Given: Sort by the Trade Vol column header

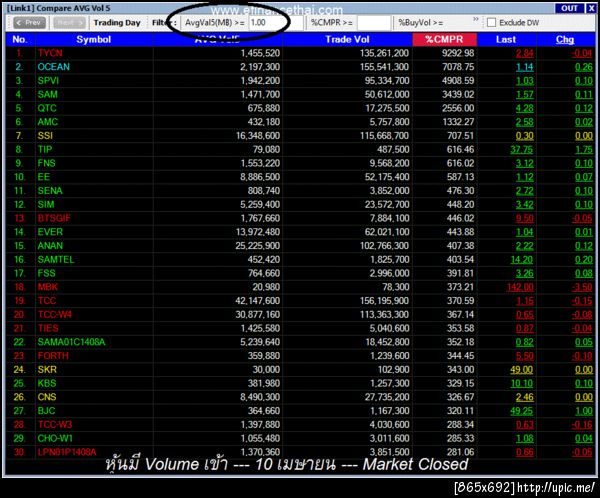Looking at the screenshot, I should 347,39.
